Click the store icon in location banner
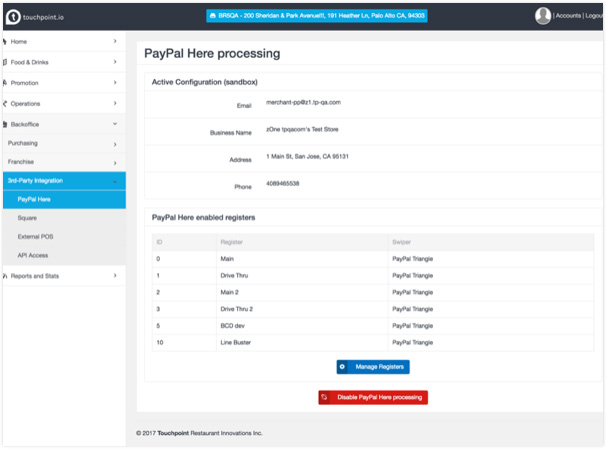The height and width of the screenshot is (449, 606). [x=213, y=16]
